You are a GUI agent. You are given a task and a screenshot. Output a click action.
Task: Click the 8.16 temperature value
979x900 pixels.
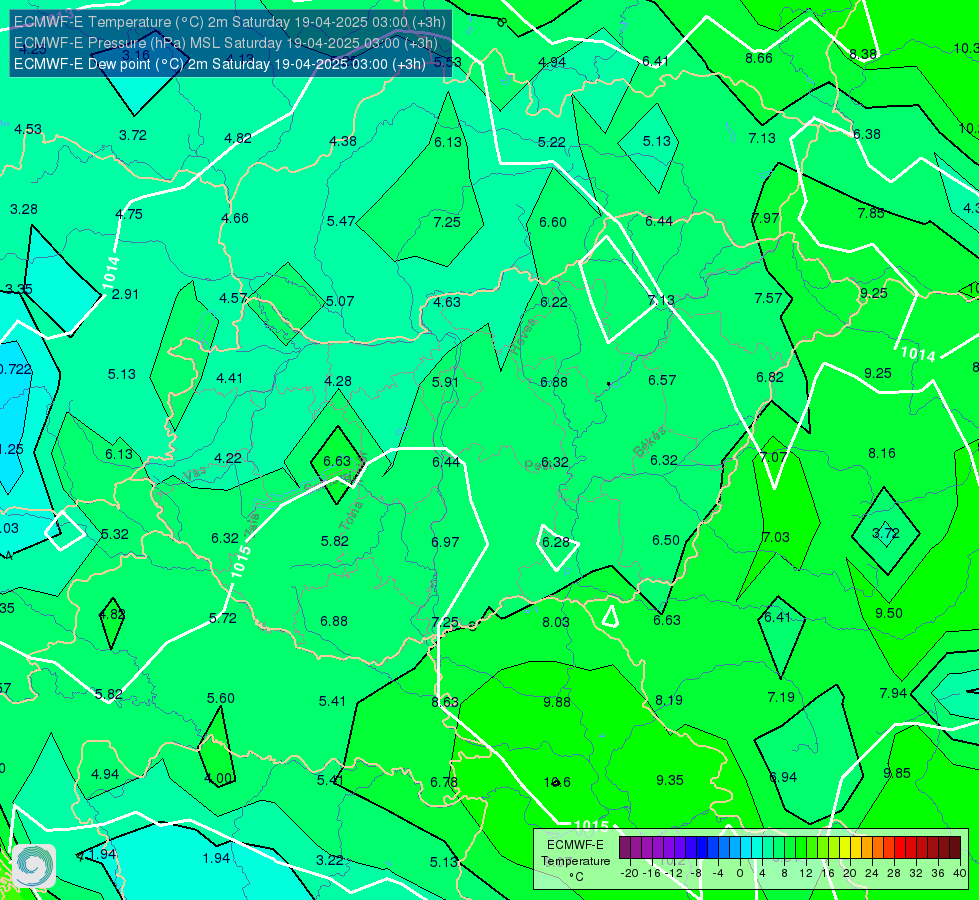coord(882,453)
